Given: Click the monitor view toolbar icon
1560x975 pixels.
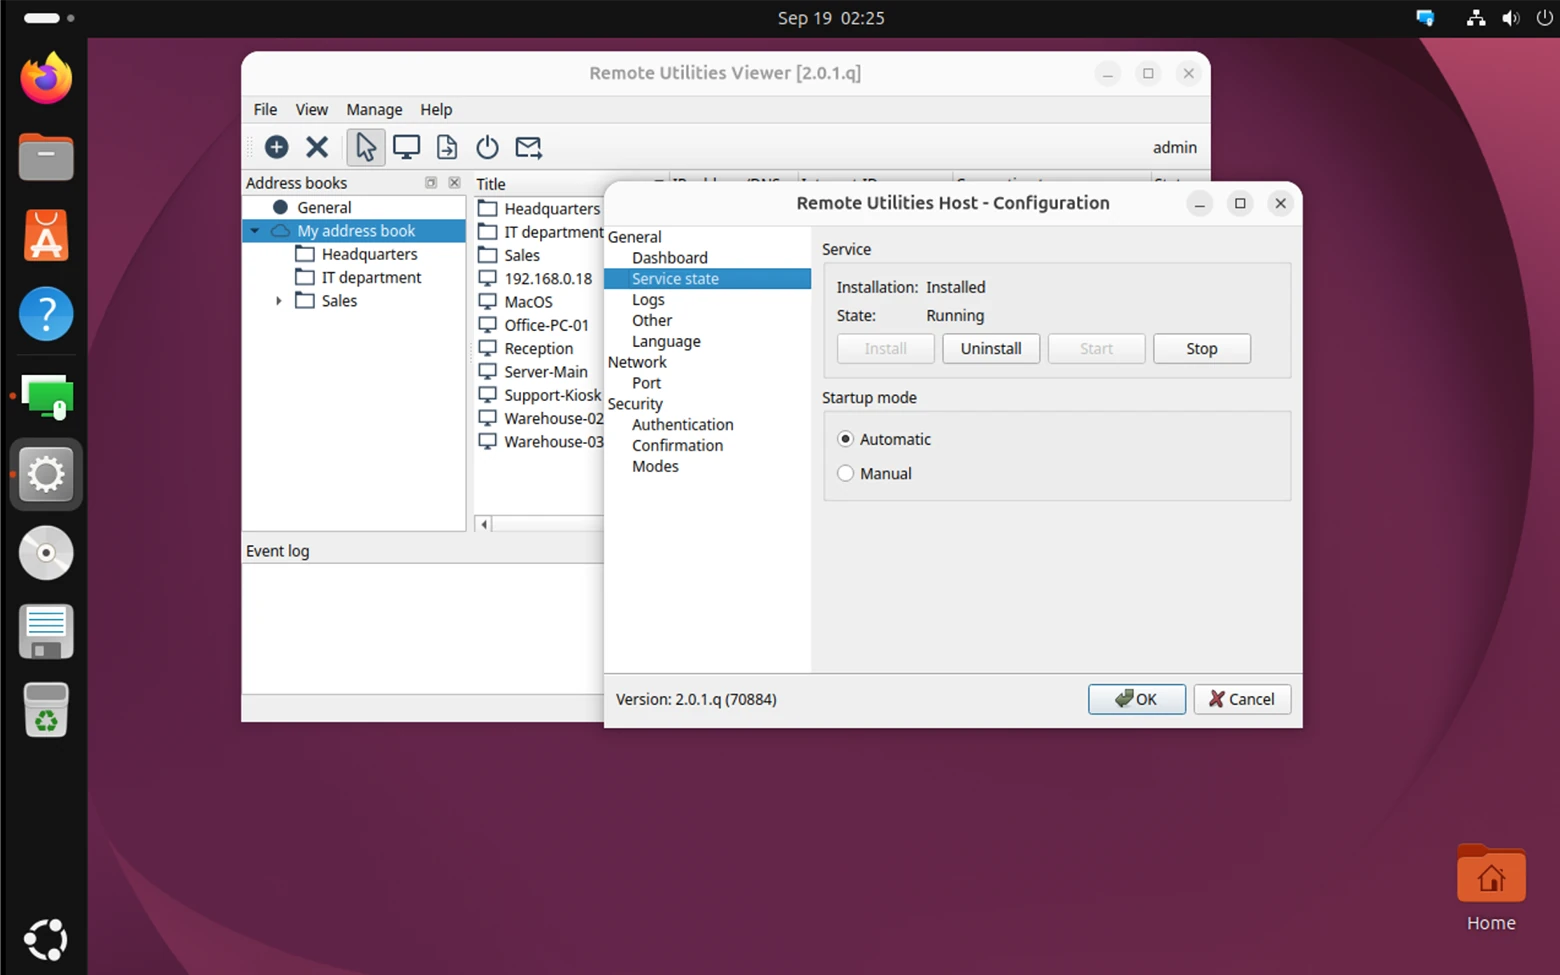Looking at the screenshot, I should click(406, 147).
